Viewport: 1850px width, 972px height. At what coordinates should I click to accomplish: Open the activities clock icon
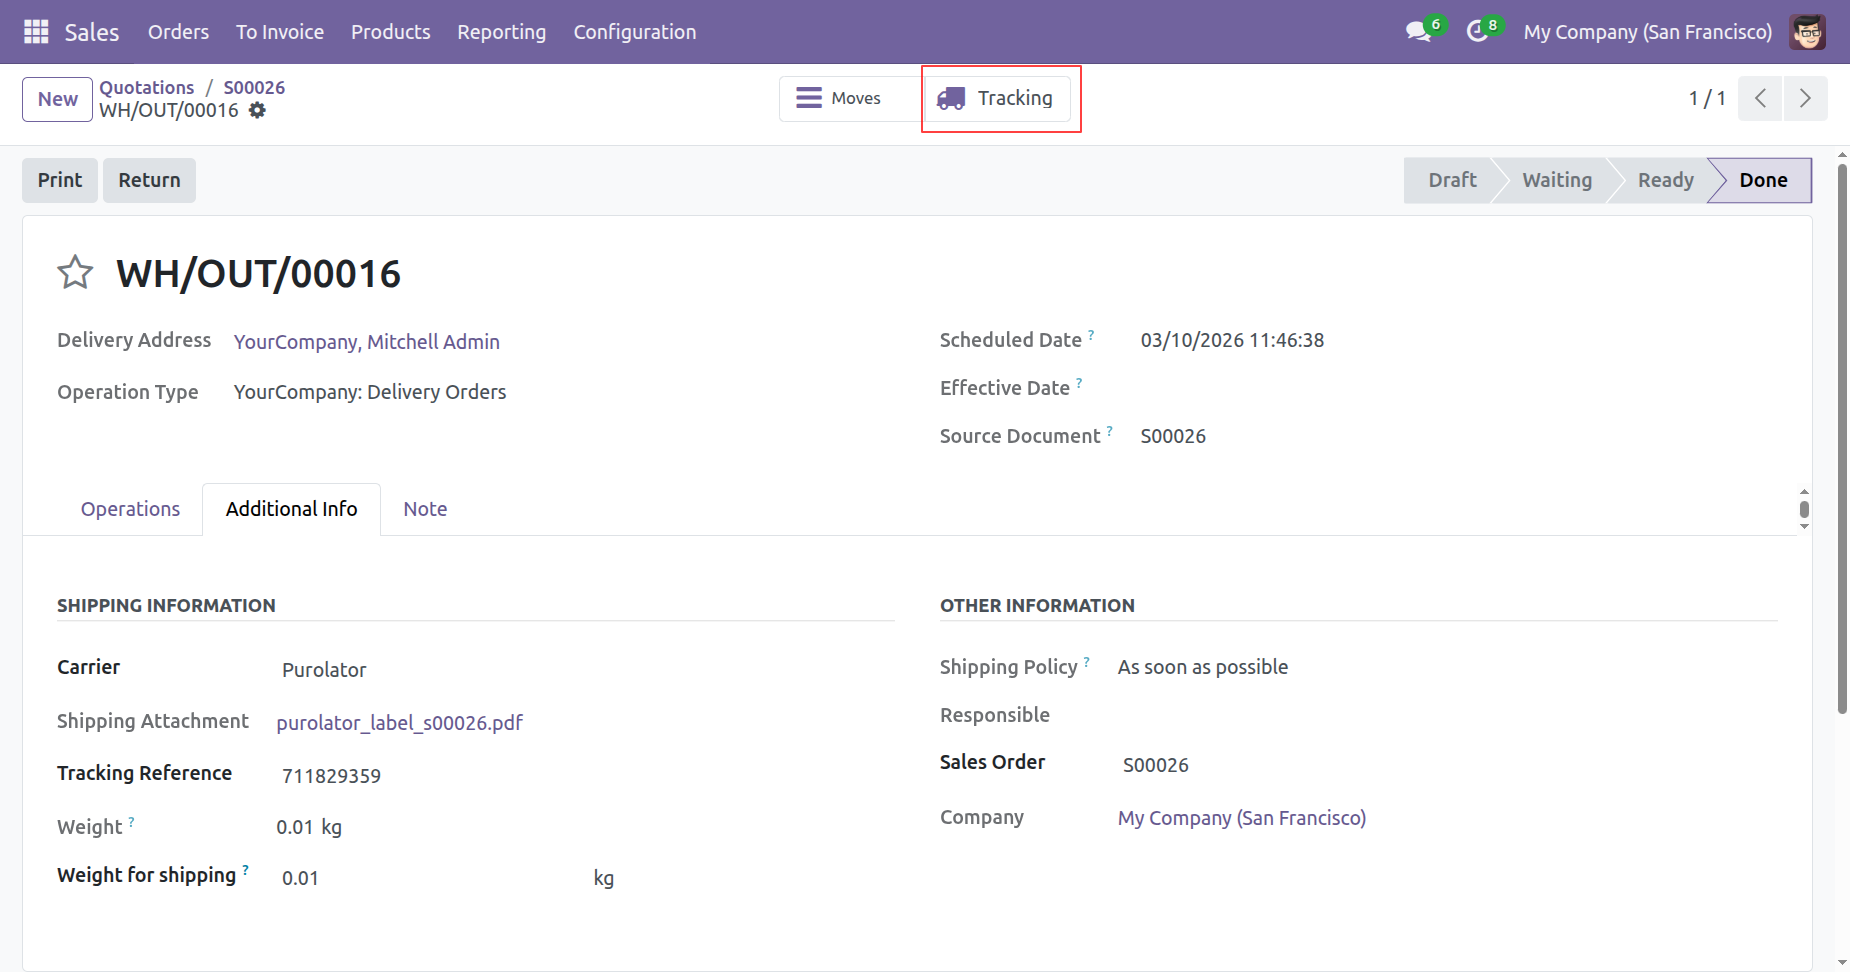[1477, 32]
